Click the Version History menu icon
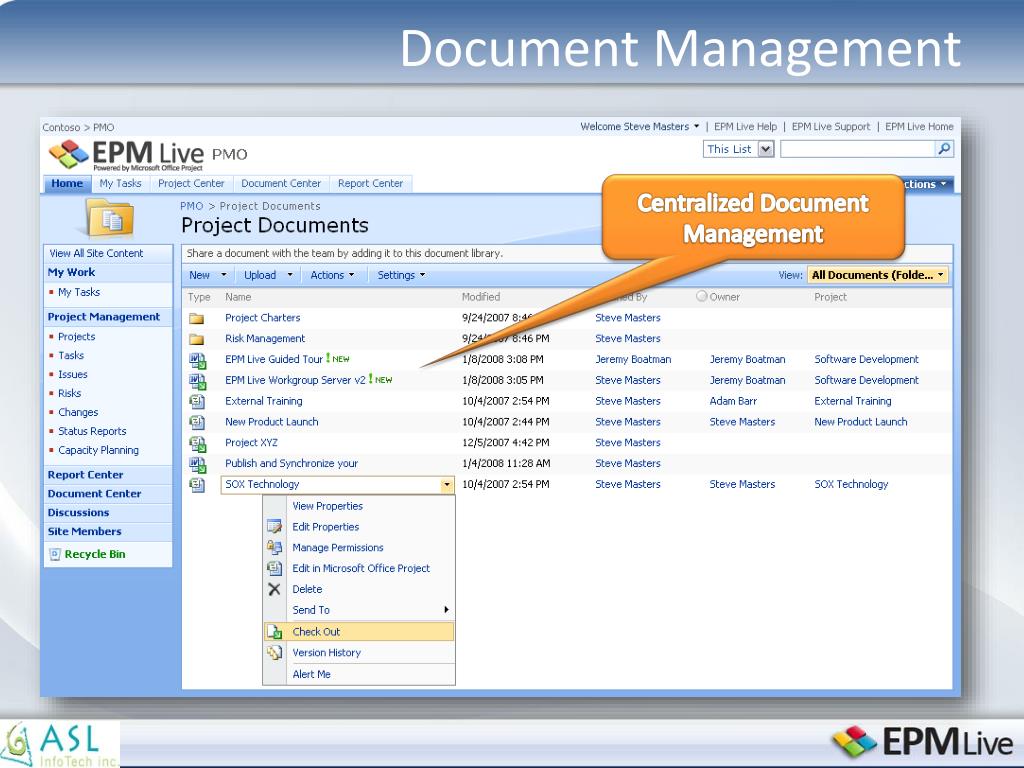The image size is (1024, 768). coord(274,652)
